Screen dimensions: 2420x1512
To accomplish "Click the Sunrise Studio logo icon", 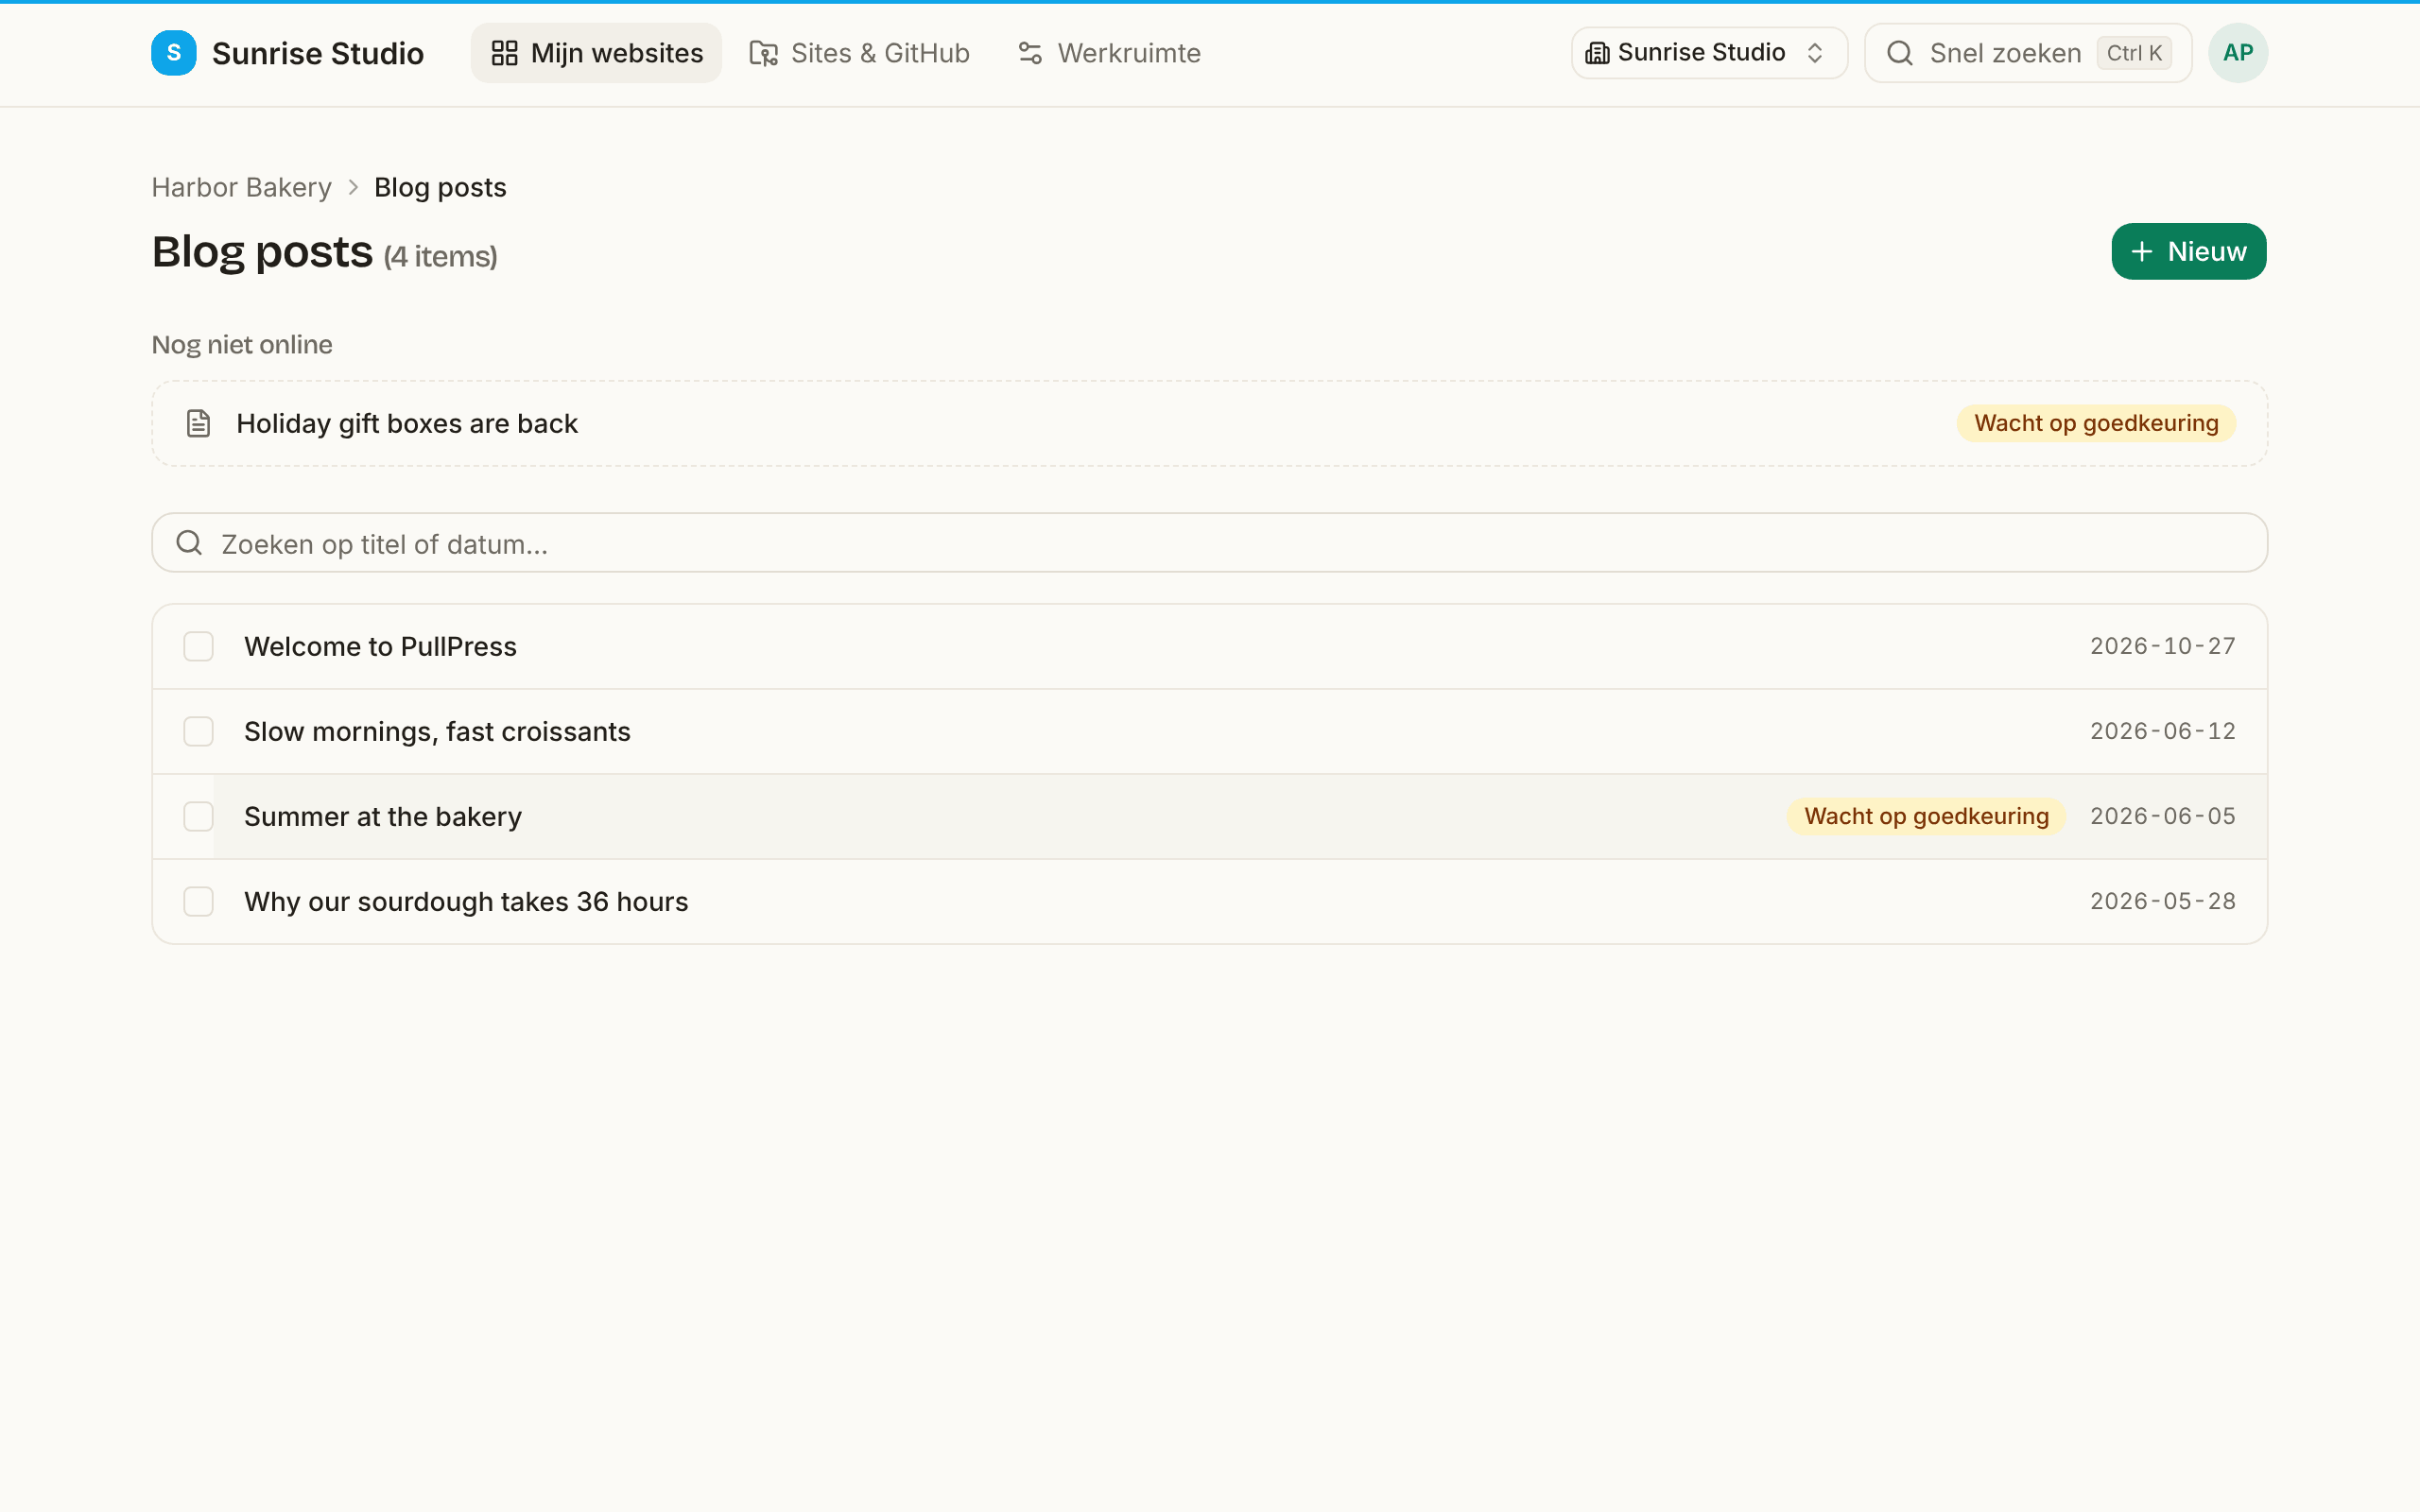I will point(173,53).
